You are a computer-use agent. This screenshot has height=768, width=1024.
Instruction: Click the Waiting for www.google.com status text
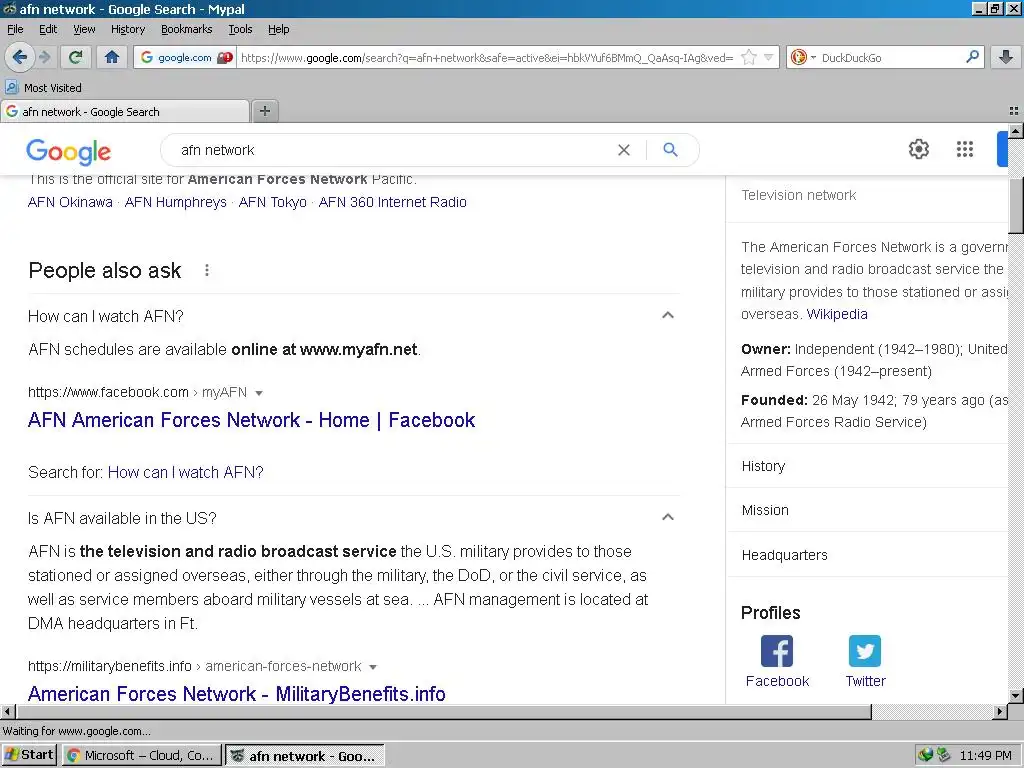pos(77,731)
